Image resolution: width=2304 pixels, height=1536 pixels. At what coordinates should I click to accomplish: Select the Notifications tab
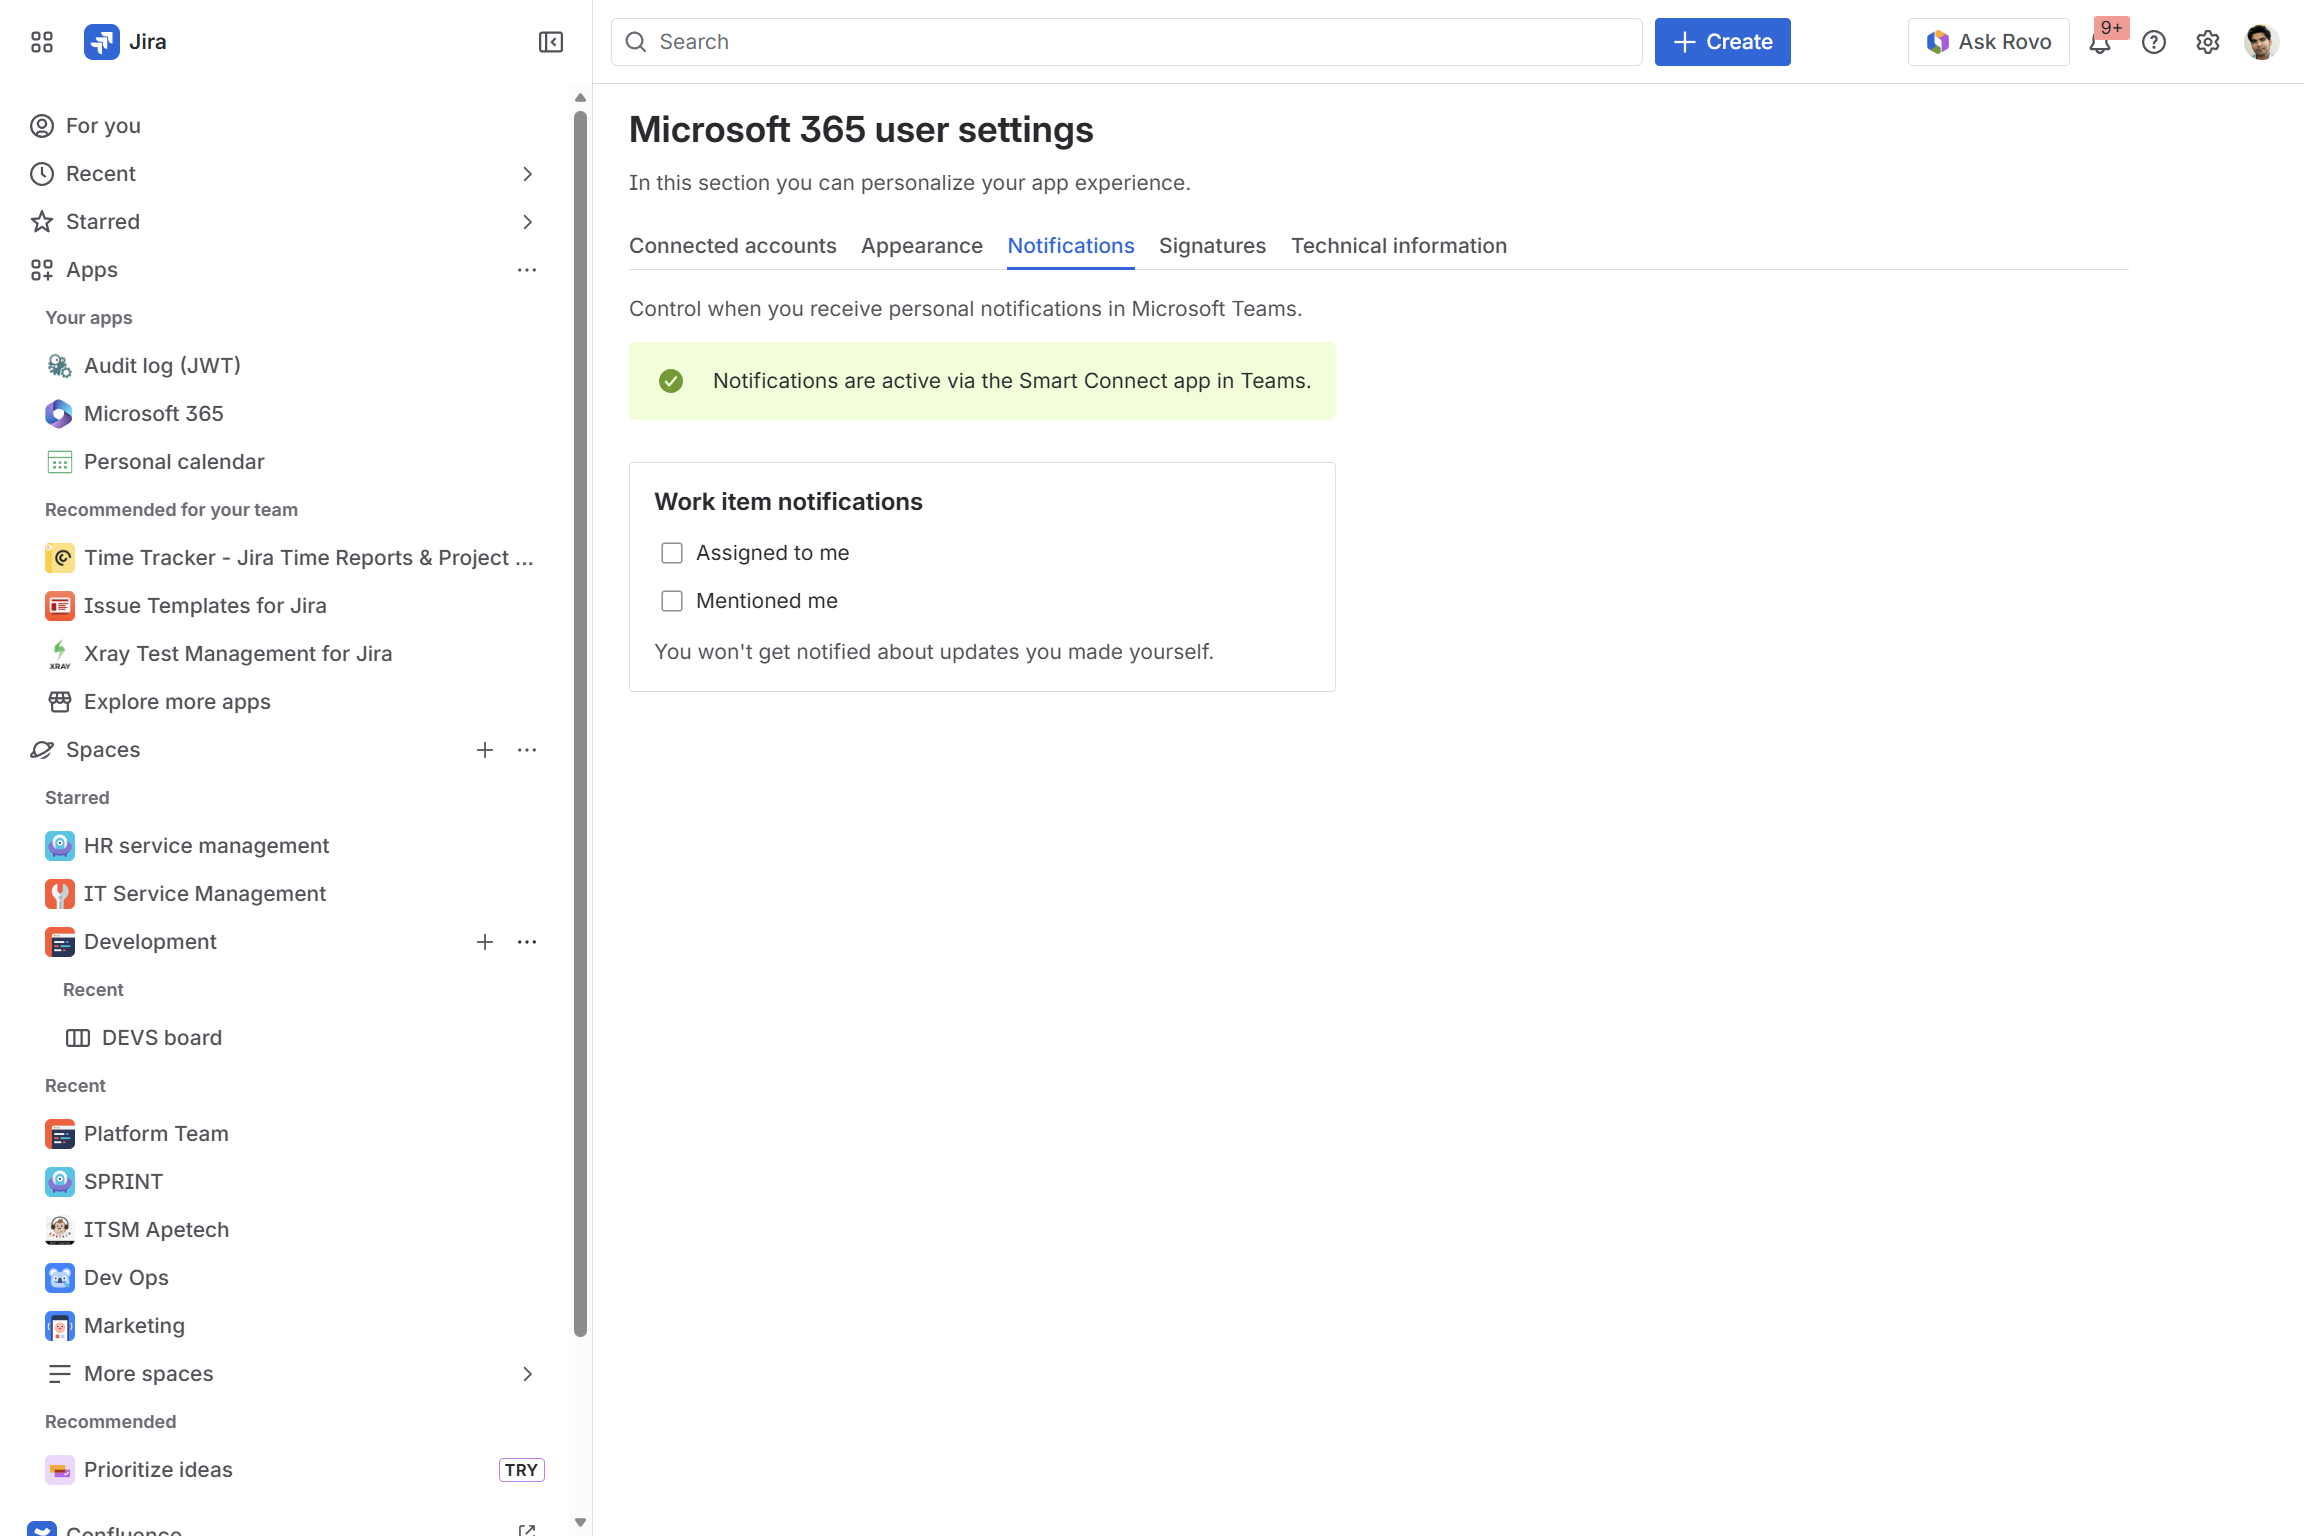point(1071,246)
